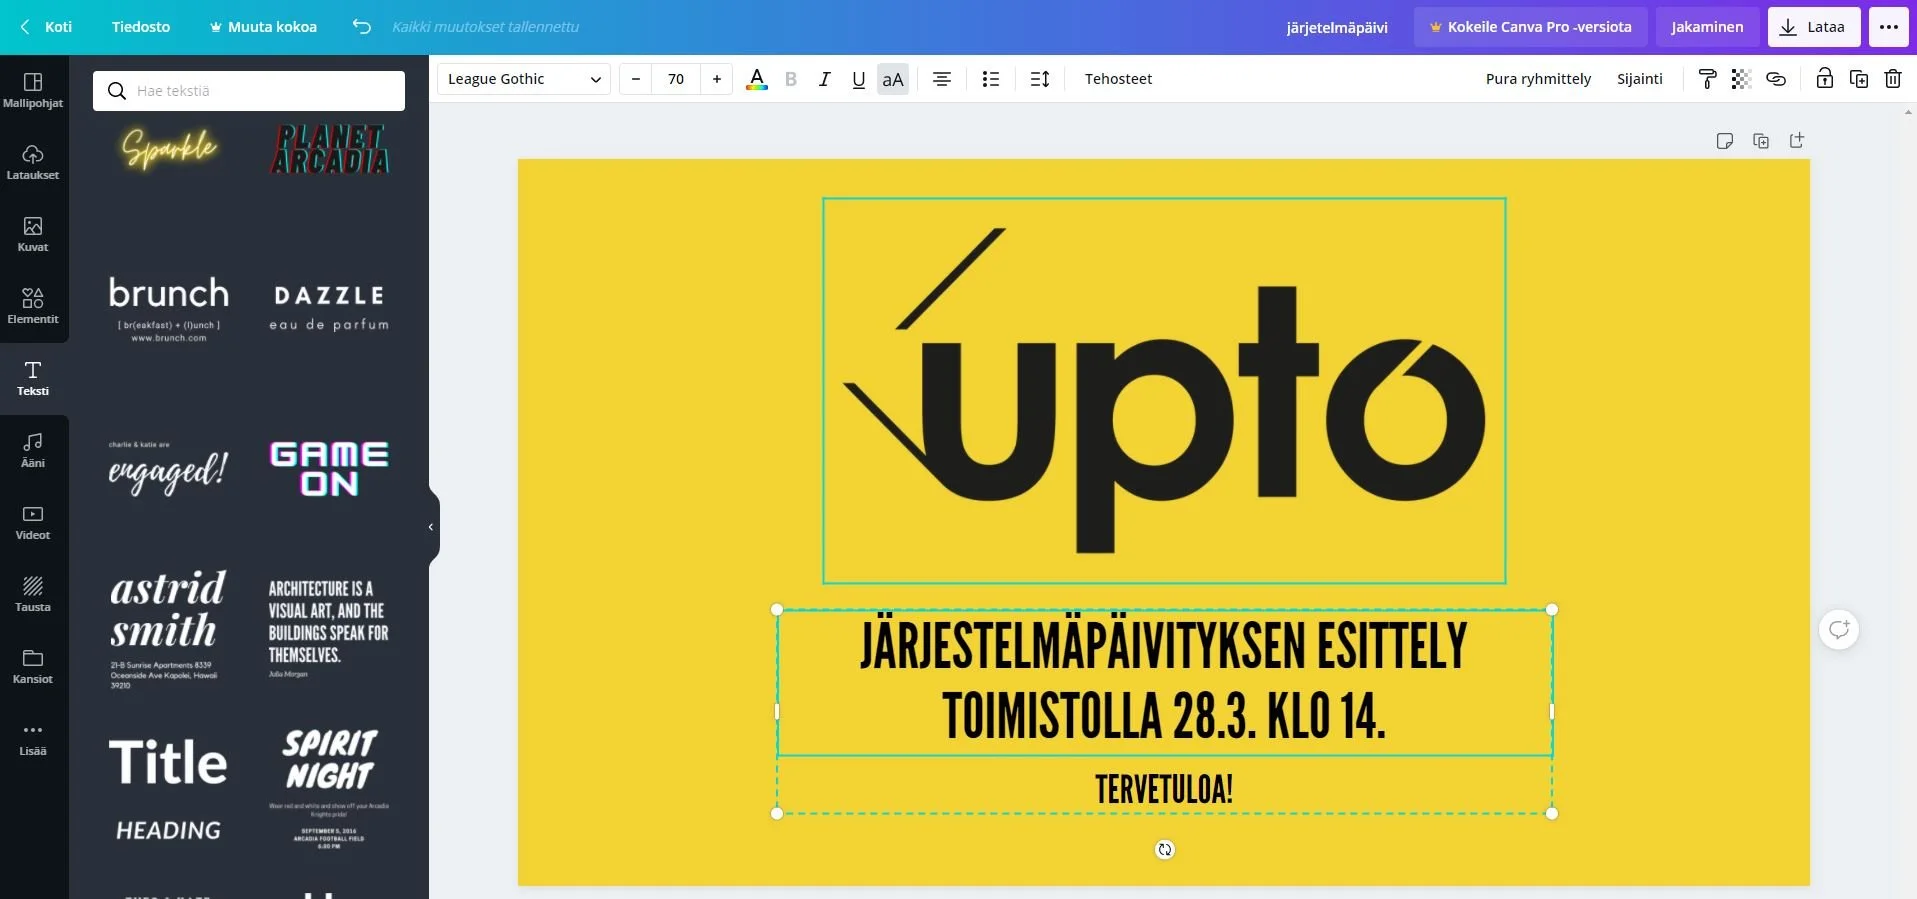Viewport: 1917px width, 899px height.
Task: Change text alignment
Action: pyautogui.click(x=942, y=79)
